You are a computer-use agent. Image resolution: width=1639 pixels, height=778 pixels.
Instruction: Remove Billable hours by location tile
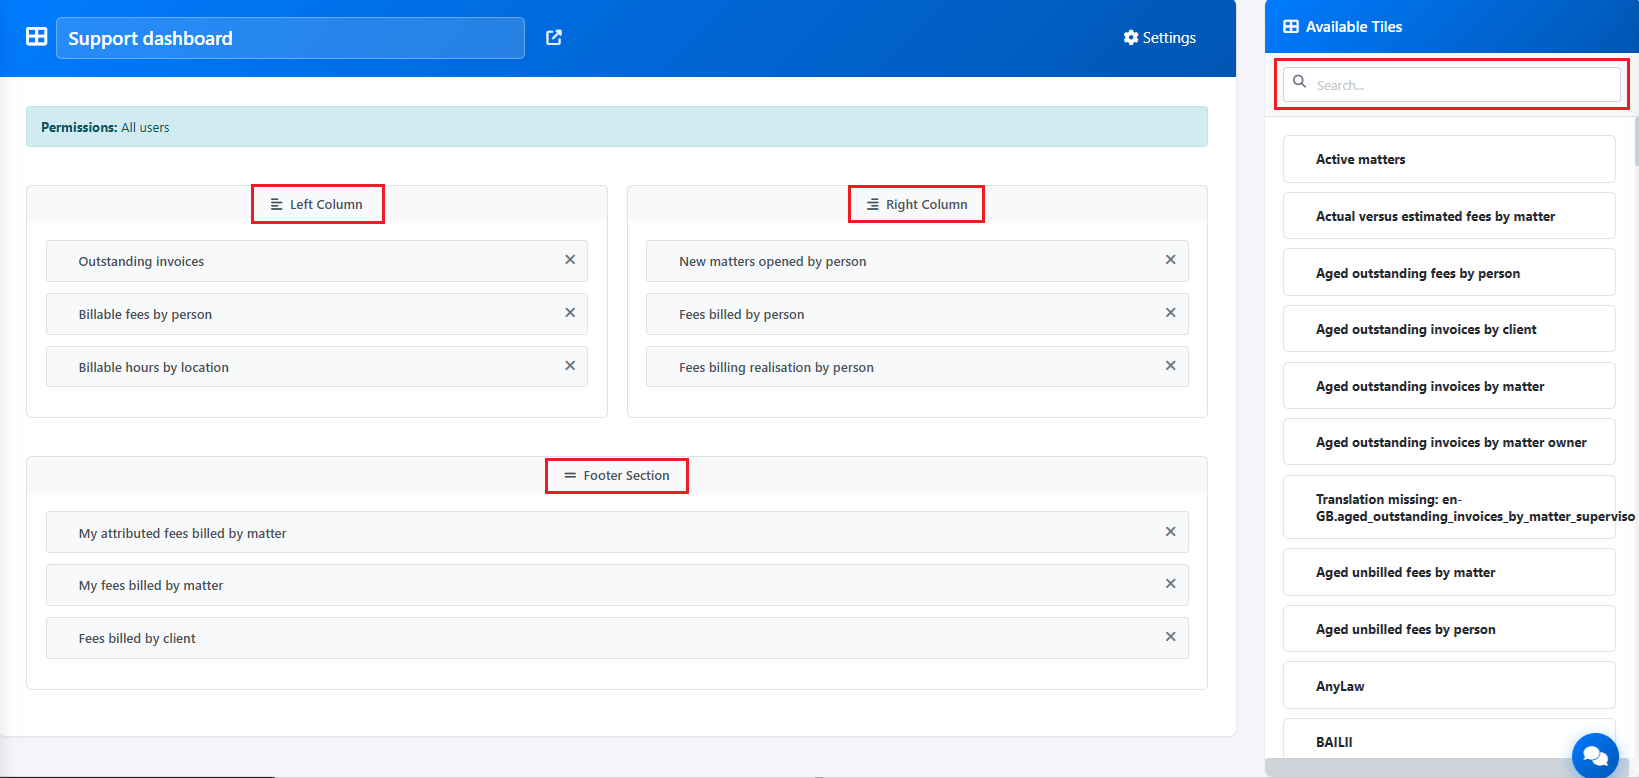(570, 366)
